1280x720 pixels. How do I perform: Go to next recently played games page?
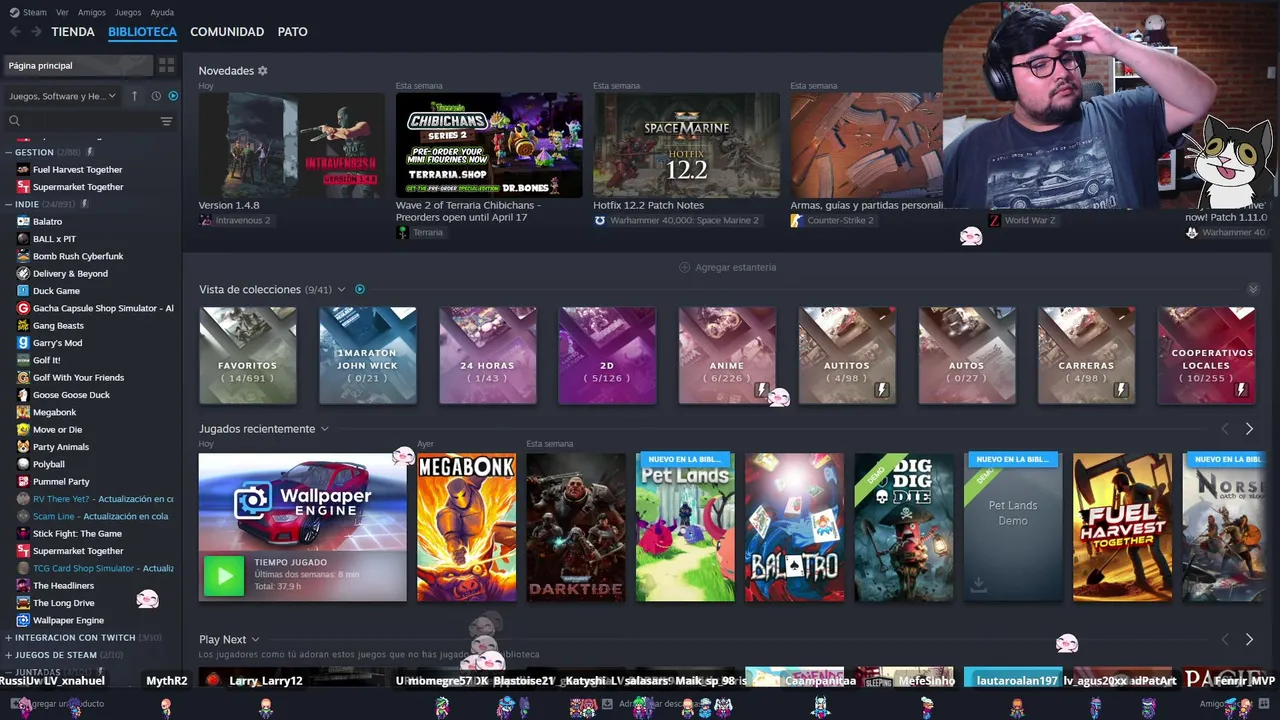click(x=1249, y=429)
